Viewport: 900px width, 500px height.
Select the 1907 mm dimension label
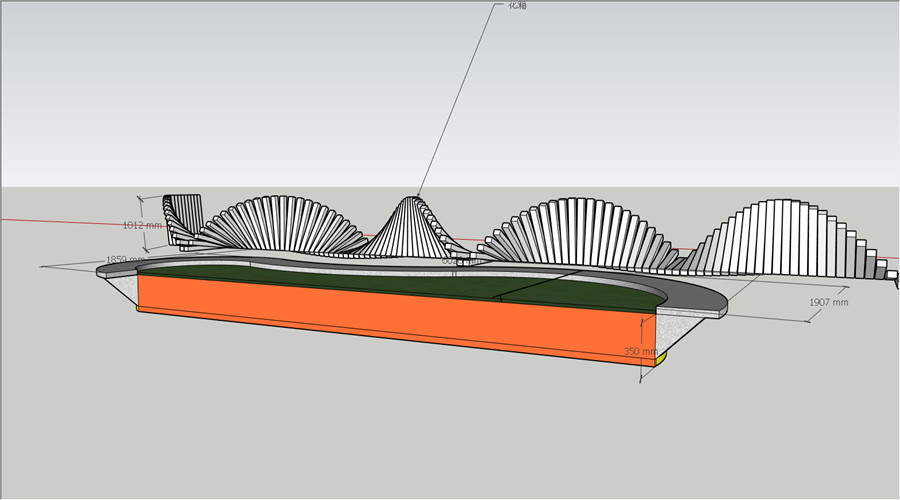coord(828,302)
